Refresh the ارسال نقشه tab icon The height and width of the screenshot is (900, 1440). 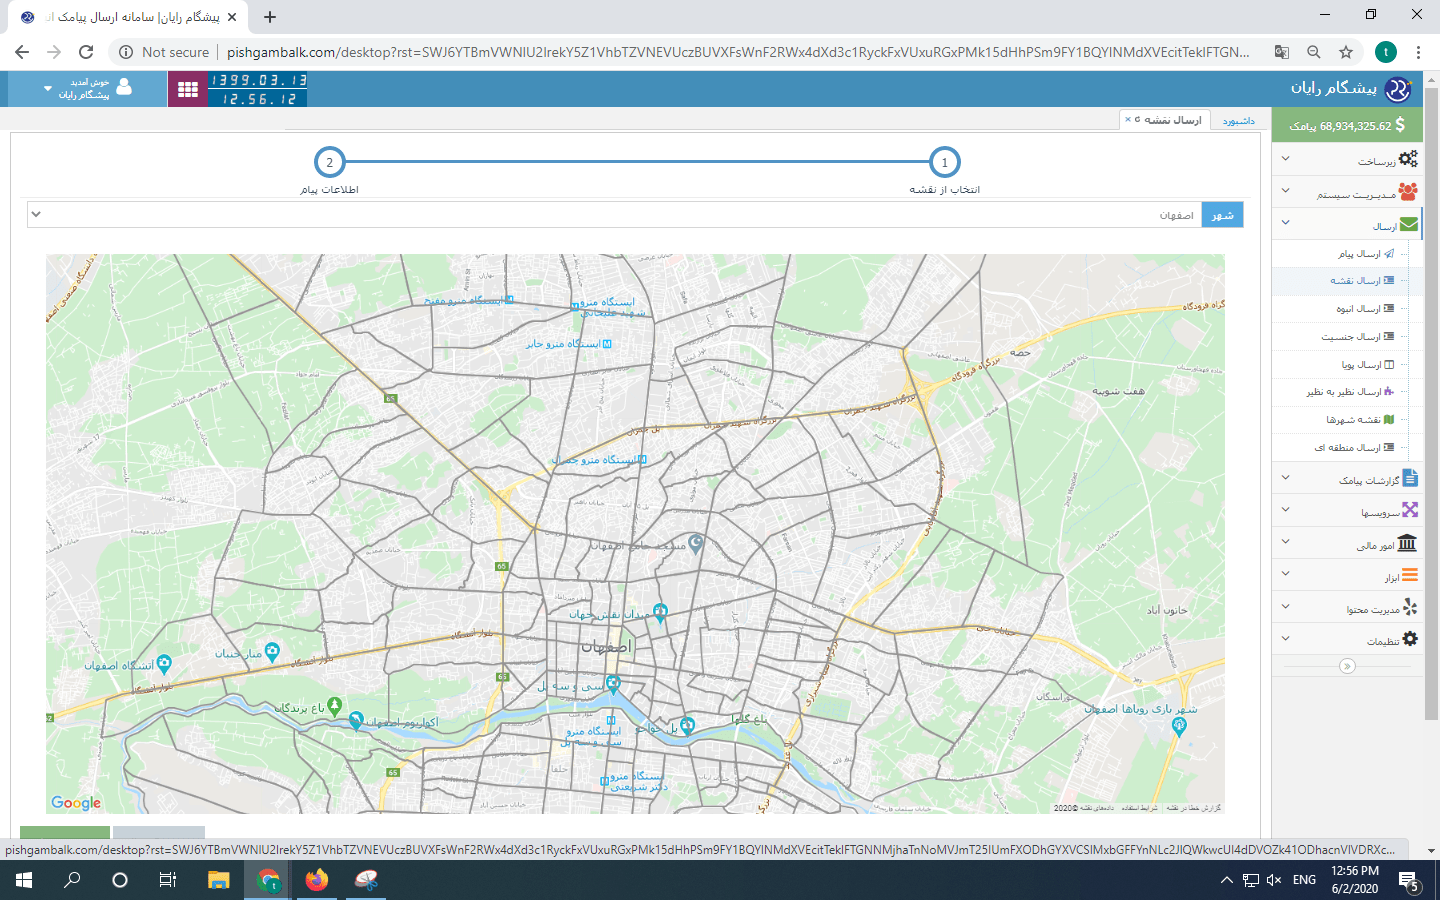[x=1137, y=120]
